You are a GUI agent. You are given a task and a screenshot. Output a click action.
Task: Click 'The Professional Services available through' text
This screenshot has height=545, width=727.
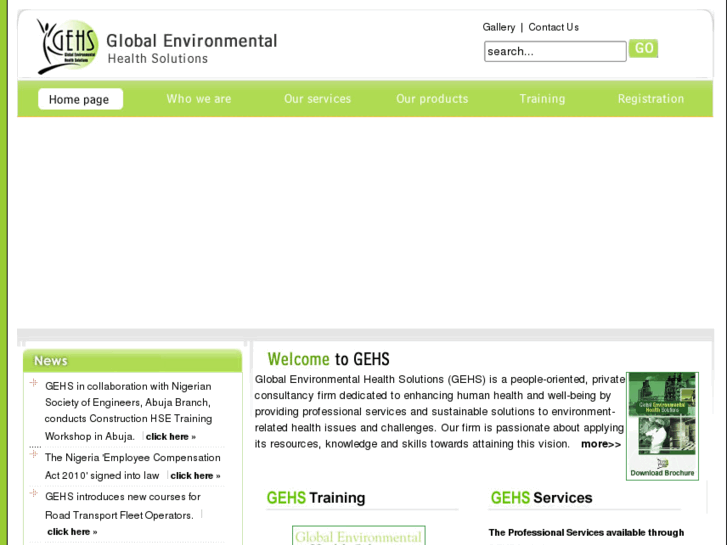coord(586,532)
